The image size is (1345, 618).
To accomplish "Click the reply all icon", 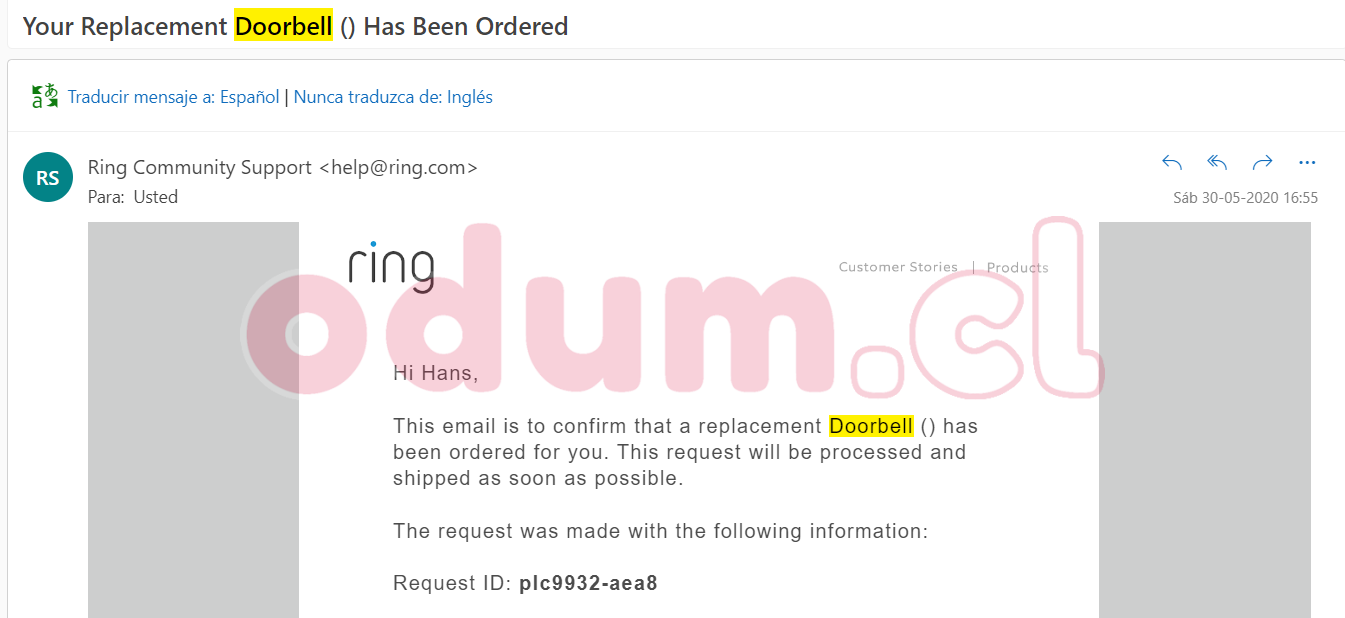I will click(1217, 163).
